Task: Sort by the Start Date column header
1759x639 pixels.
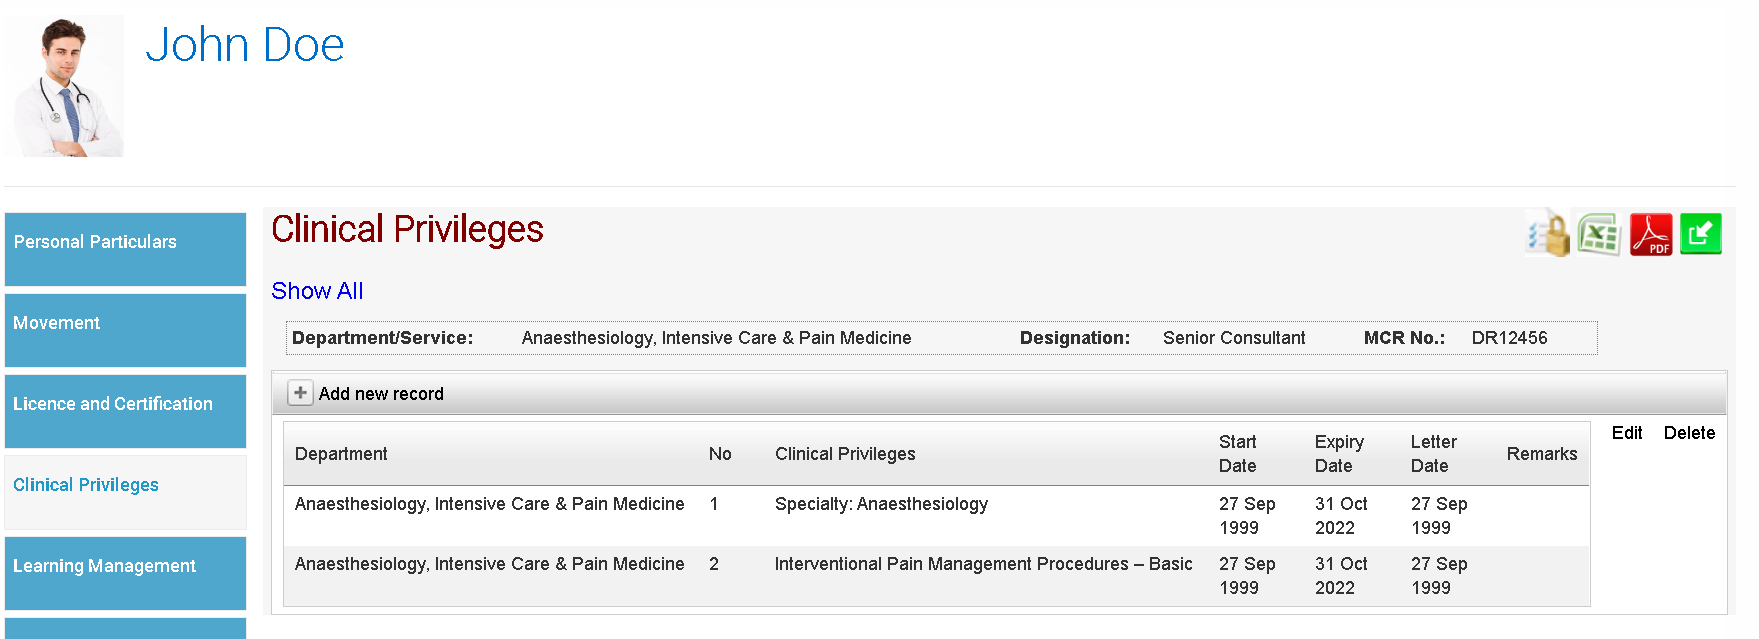Action: click(x=1238, y=454)
